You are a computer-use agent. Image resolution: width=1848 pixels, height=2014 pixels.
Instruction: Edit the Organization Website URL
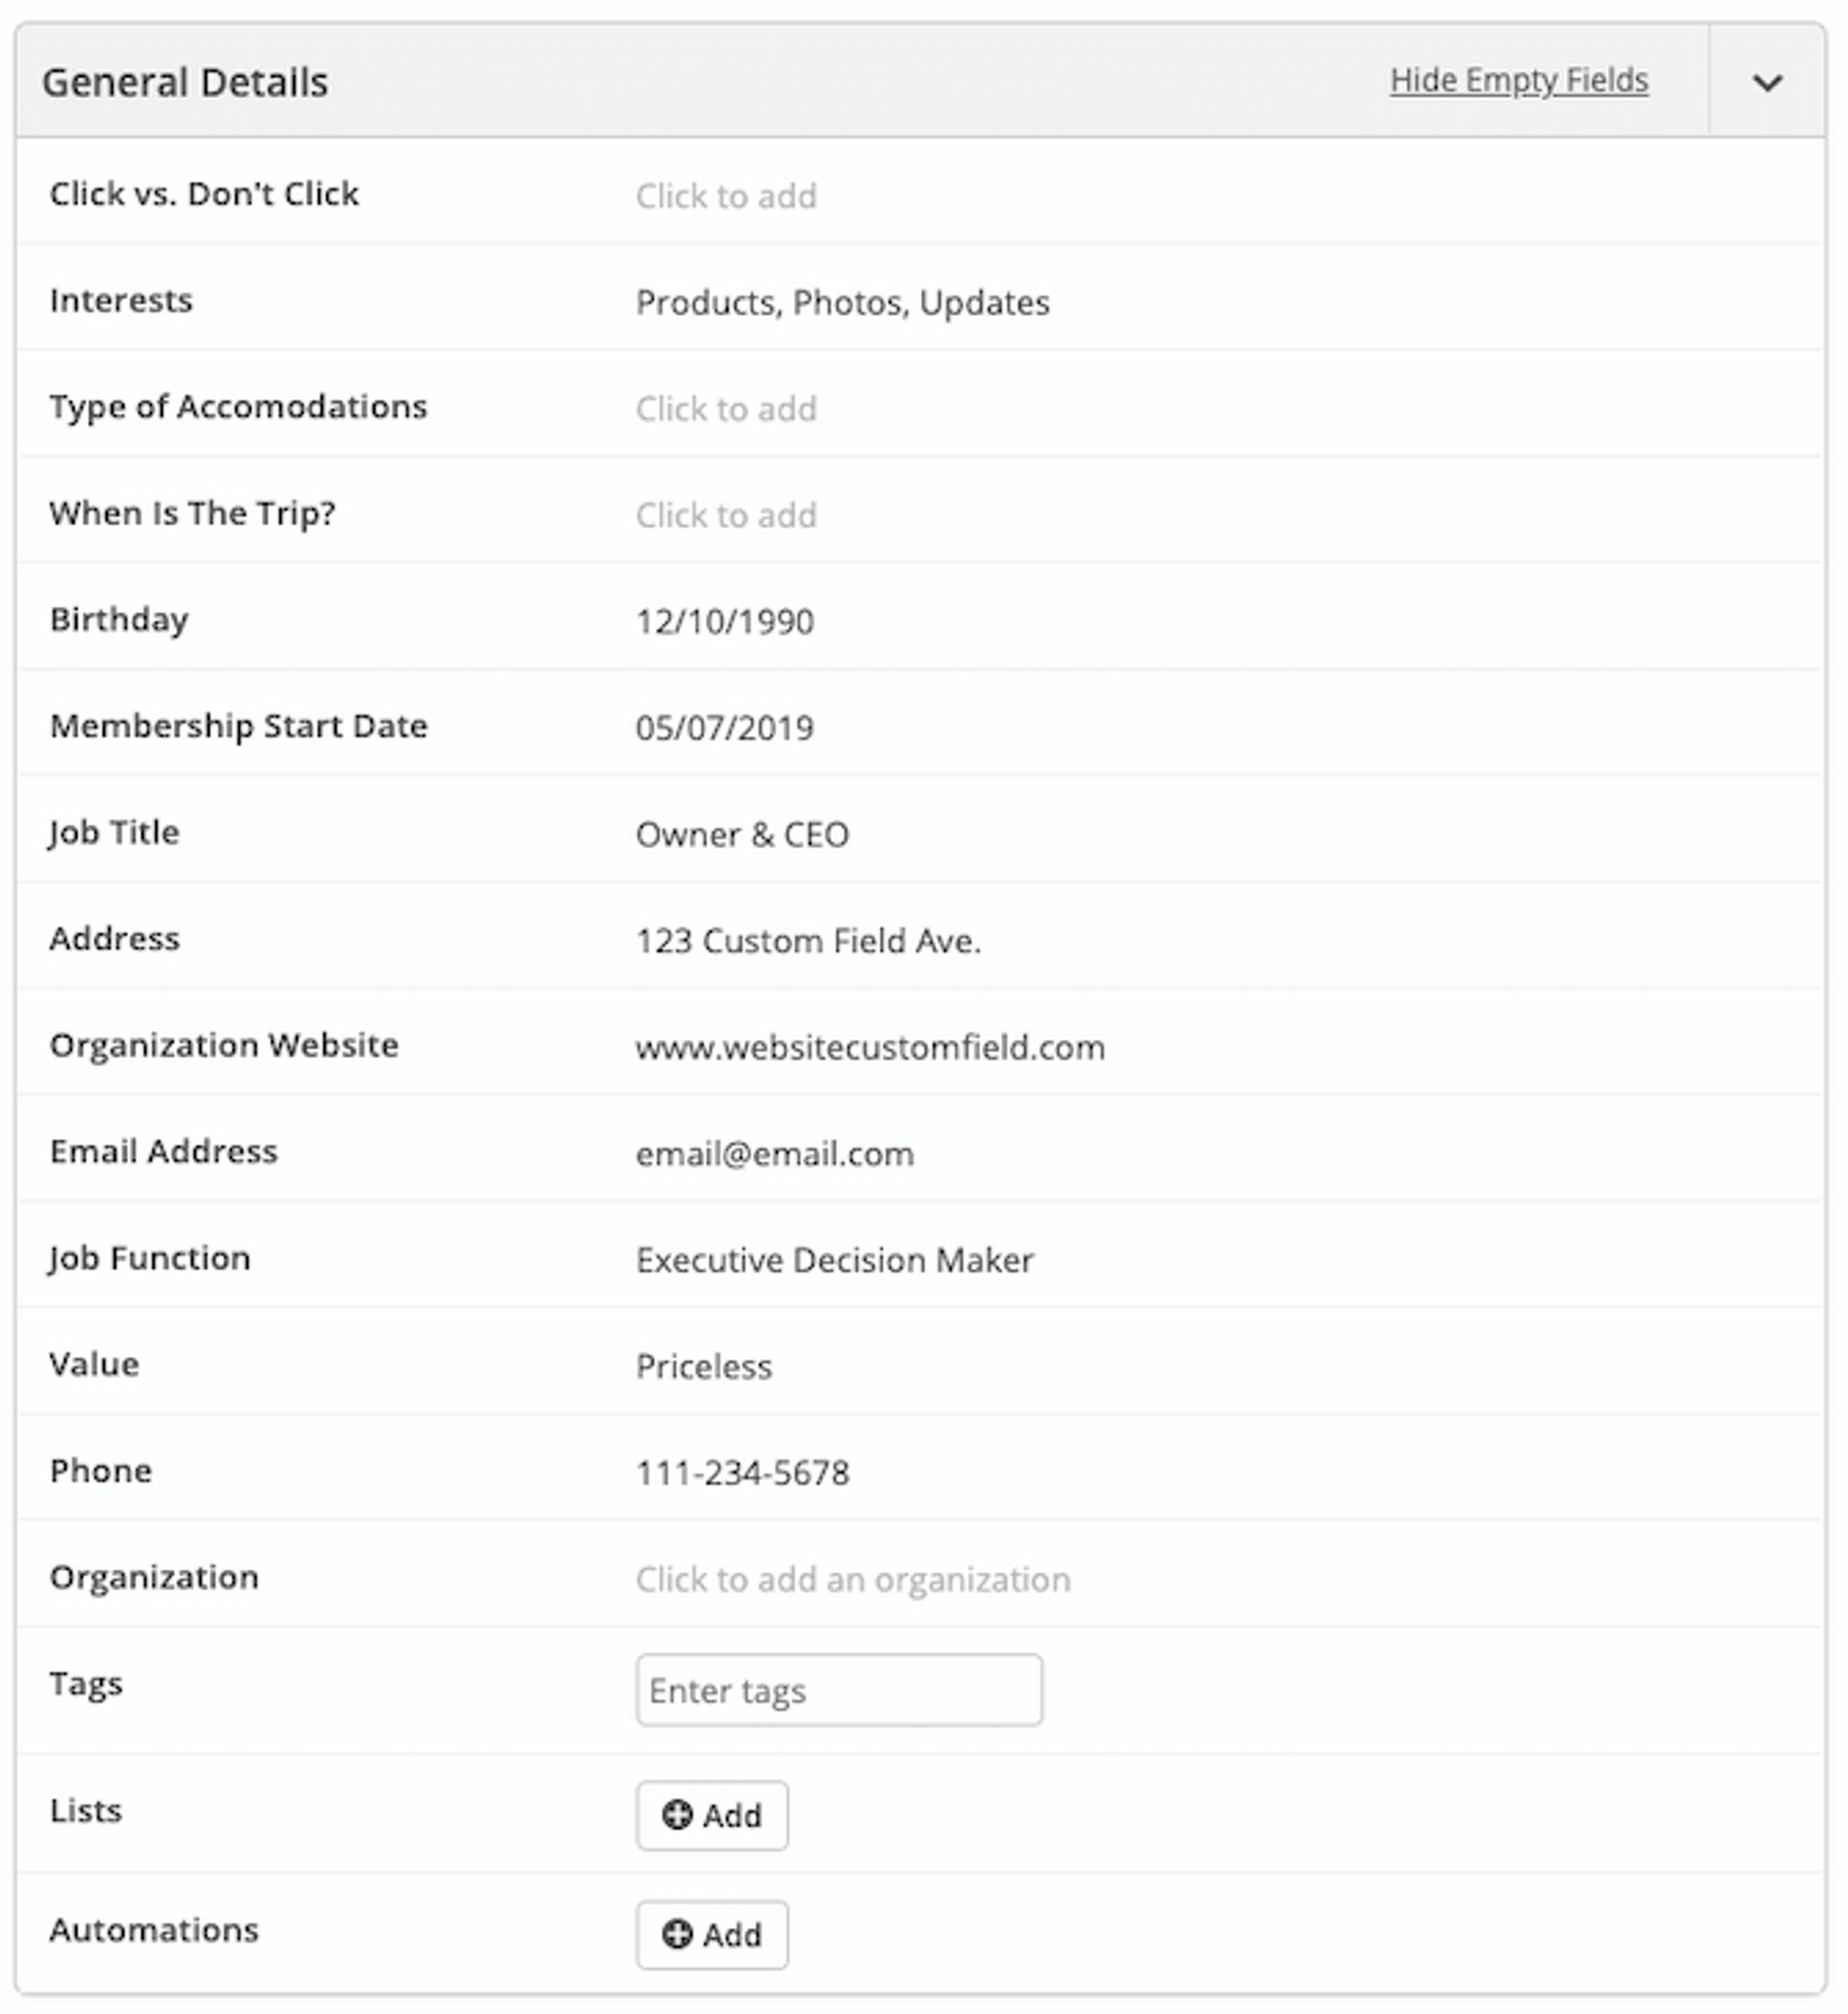pos(869,1047)
